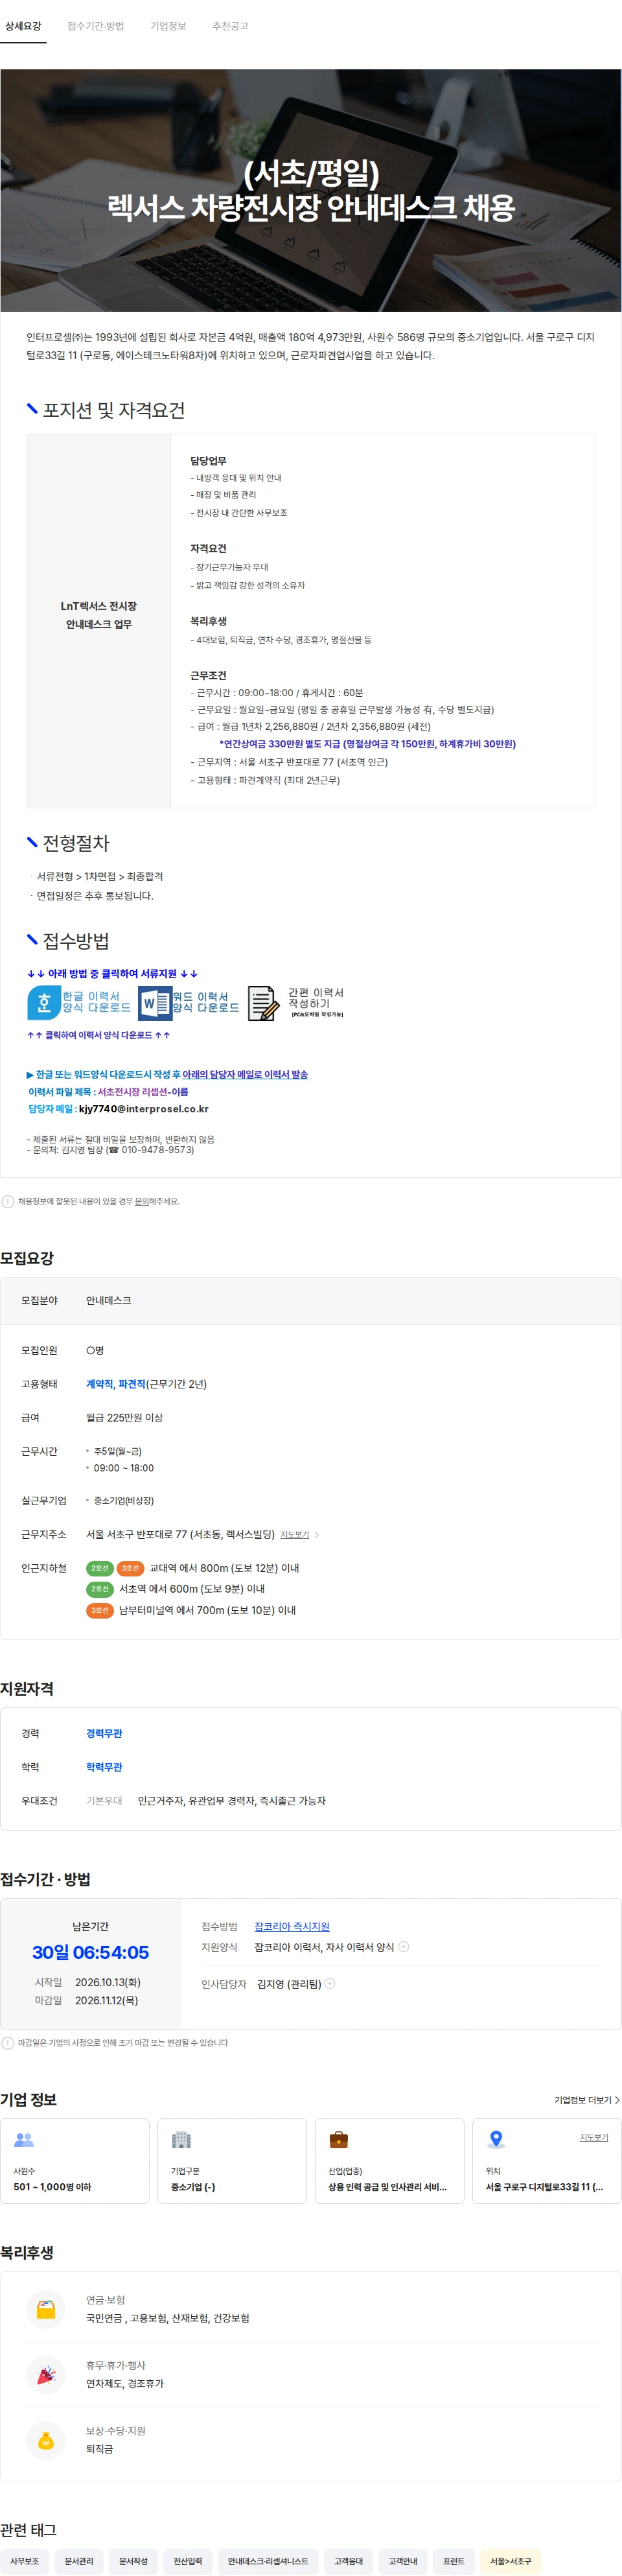
Task: Open 기업정보 더보기
Action: point(587,2100)
